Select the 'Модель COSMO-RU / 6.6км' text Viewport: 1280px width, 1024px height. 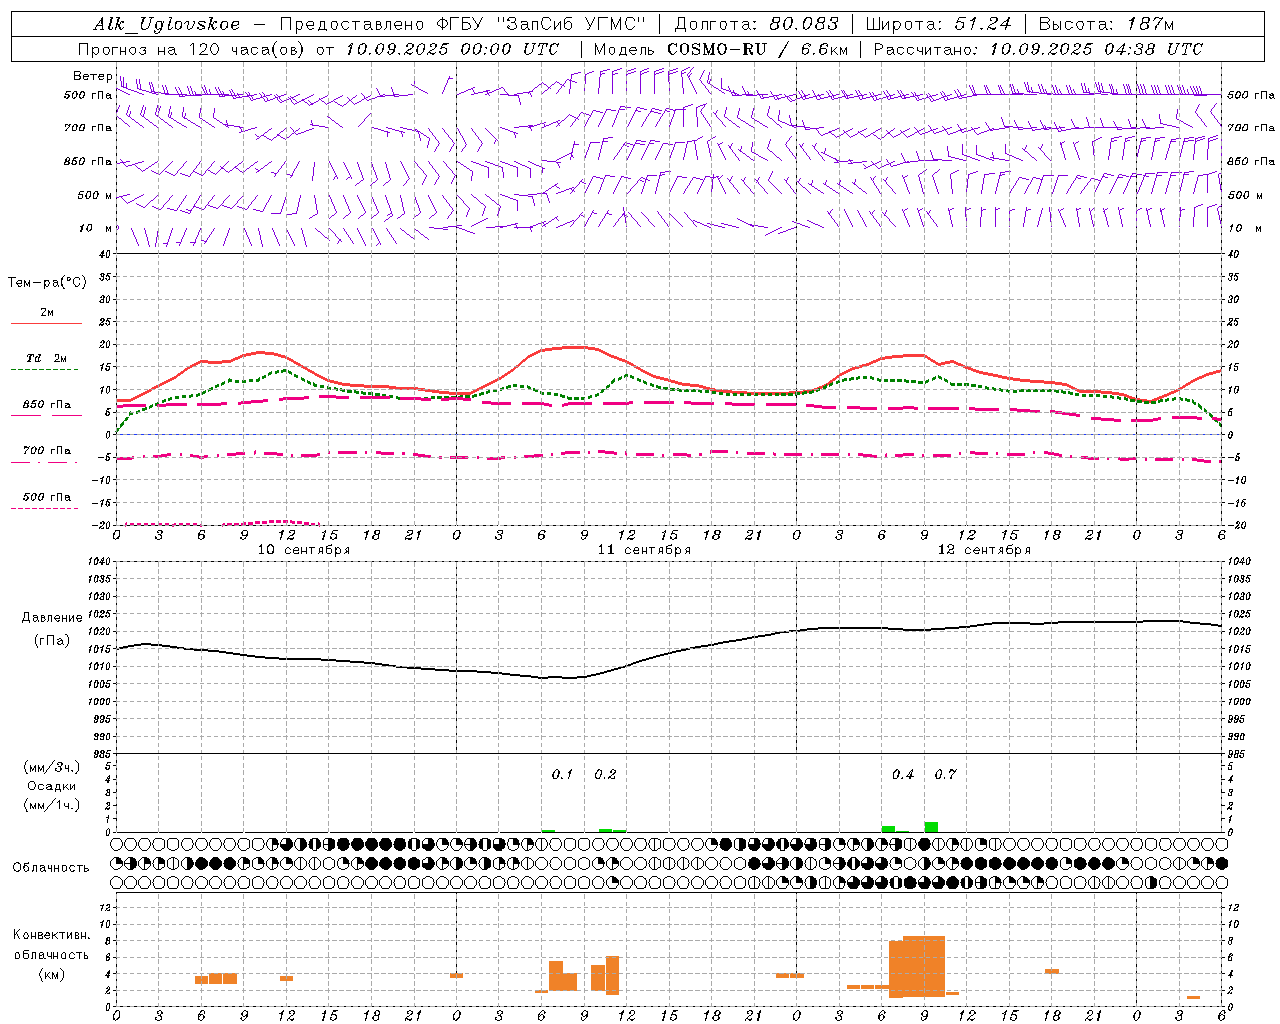coord(720,49)
